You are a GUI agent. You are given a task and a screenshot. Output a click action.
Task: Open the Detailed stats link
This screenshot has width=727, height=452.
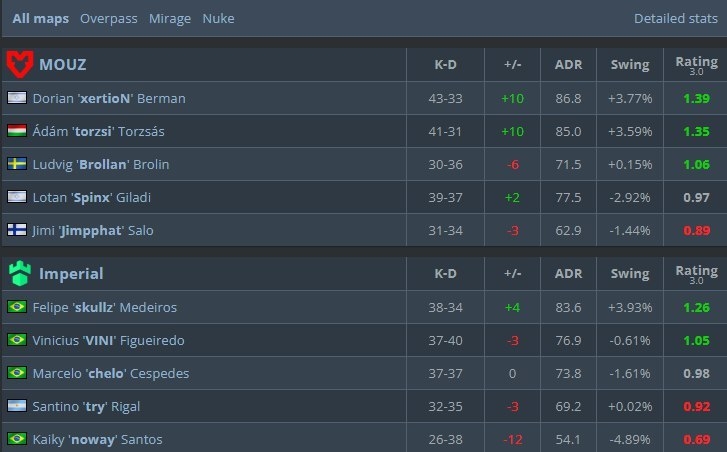[x=674, y=19]
